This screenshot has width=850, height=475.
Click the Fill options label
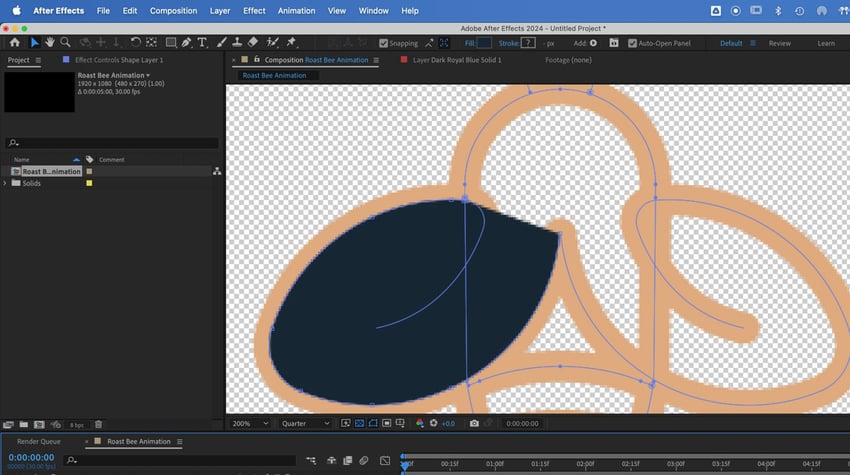point(469,43)
